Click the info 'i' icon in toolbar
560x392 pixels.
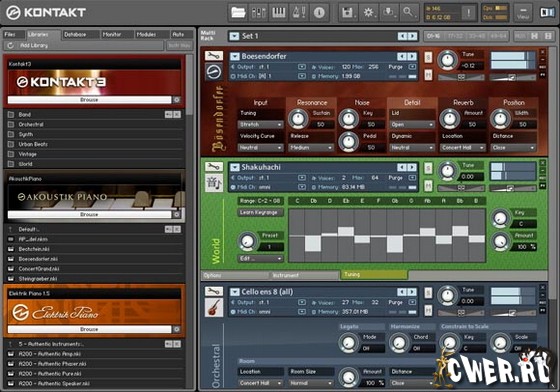click(319, 12)
